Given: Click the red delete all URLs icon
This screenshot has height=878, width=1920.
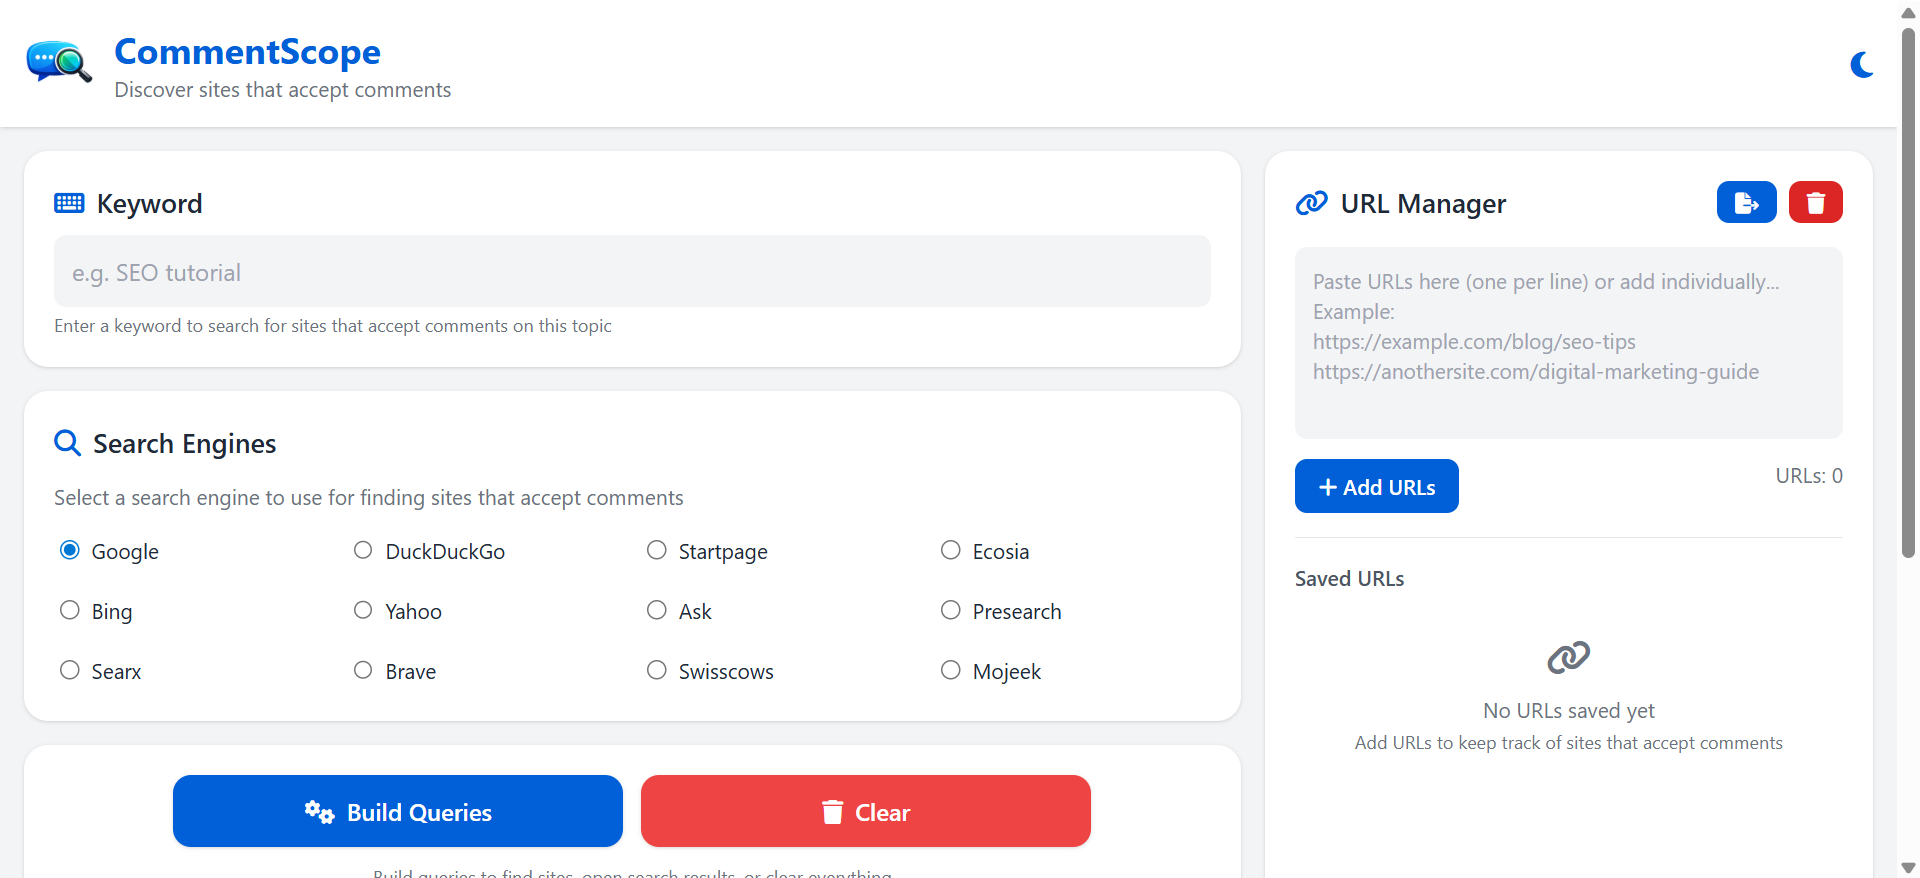Looking at the screenshot, I should pyautogui.click(x=1815, y=203).
